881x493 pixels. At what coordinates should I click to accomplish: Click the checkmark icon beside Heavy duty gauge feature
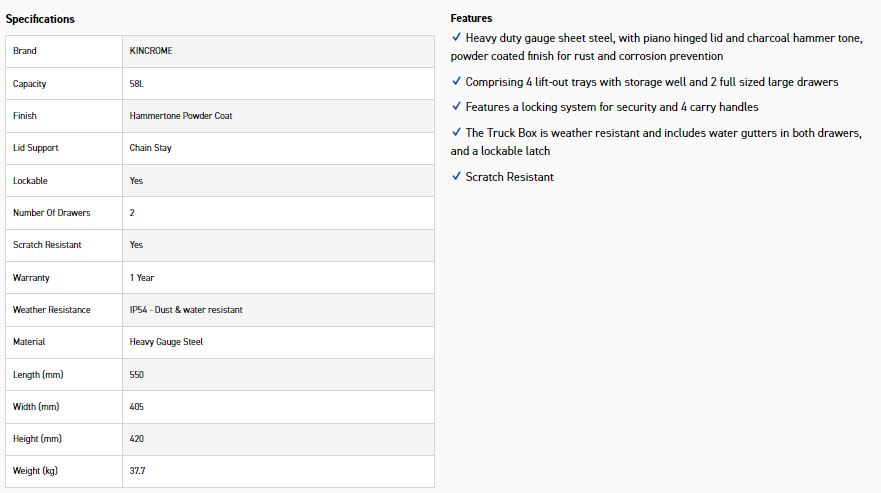(456, 37)
